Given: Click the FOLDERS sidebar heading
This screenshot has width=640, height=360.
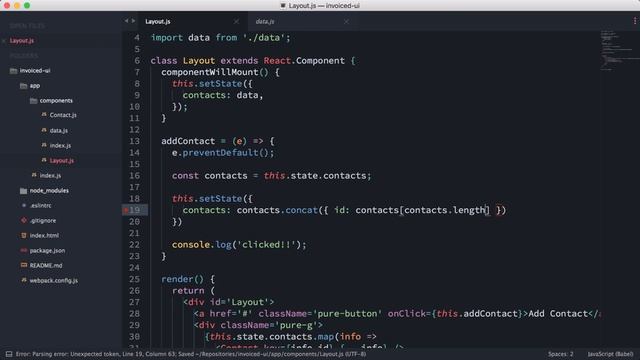Looking at the screenshot, I should point(24,56).
